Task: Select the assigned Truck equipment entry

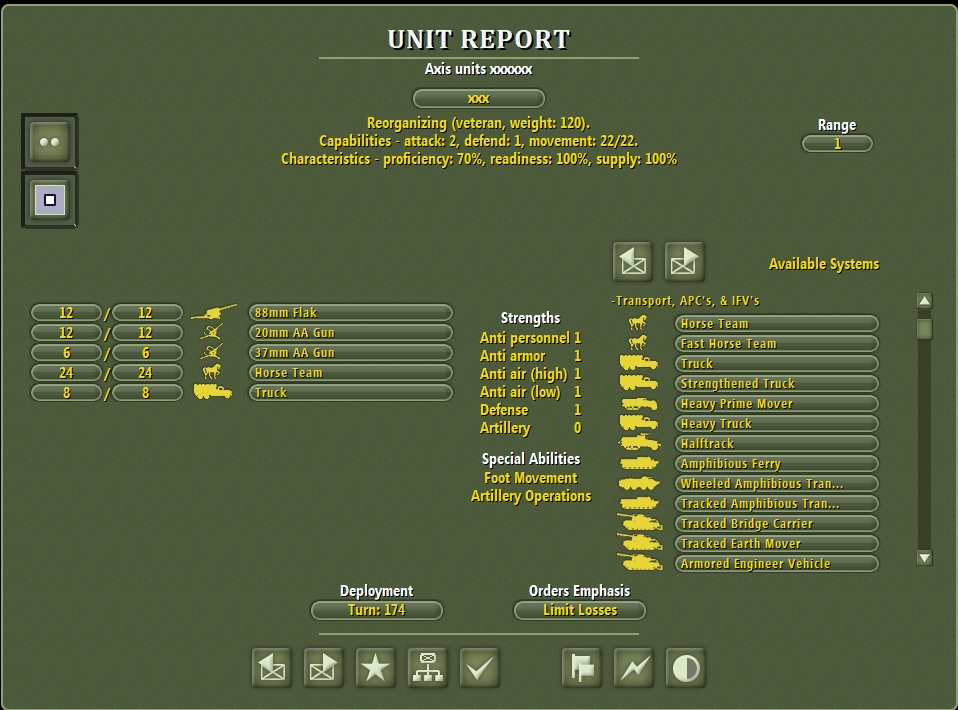Action: (351, 392)
